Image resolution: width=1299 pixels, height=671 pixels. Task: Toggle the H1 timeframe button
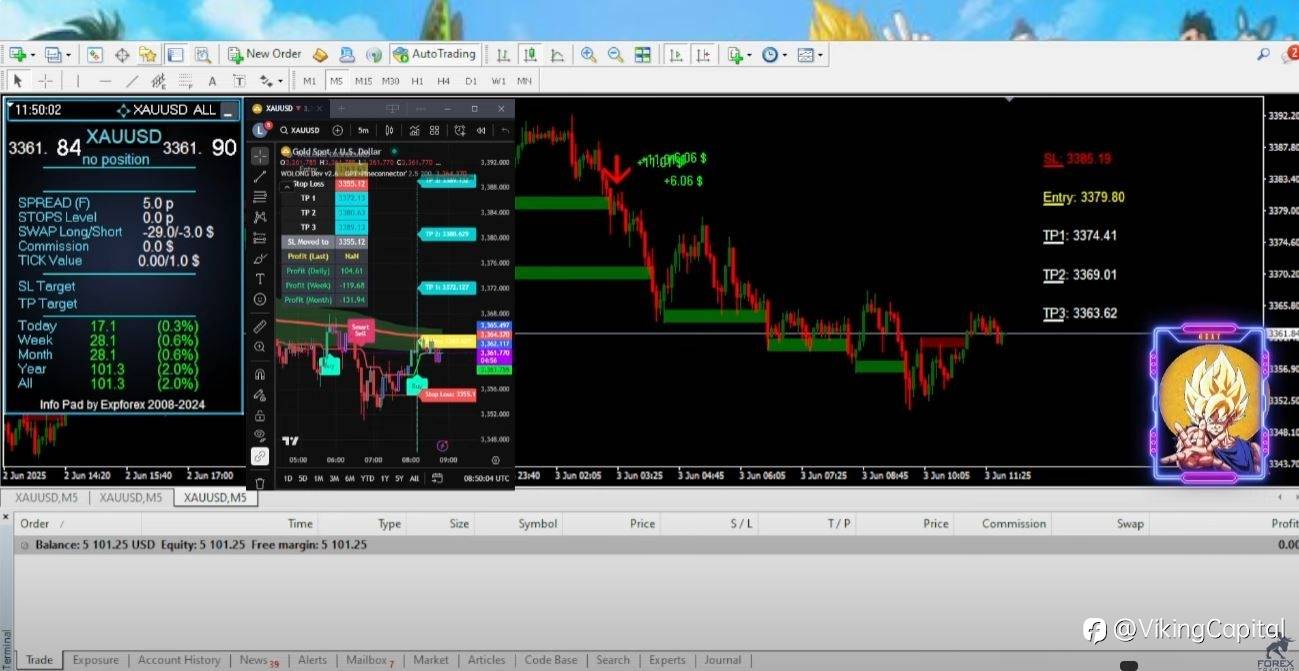tap(417, 81)
